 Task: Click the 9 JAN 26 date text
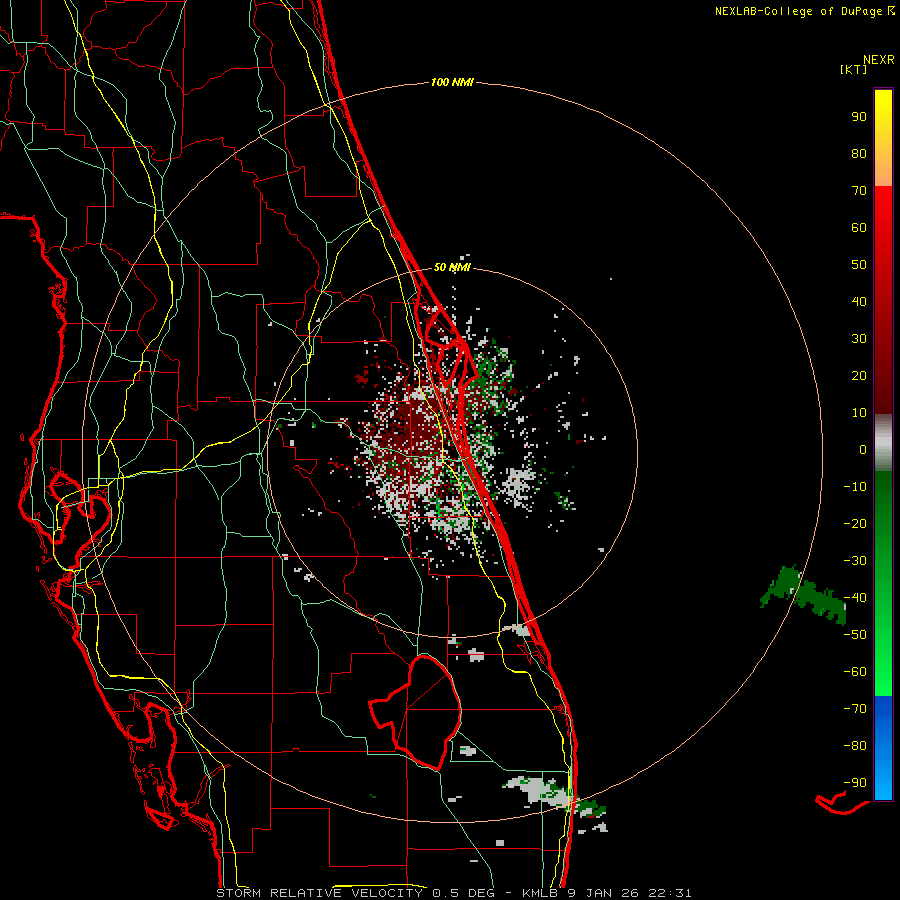click(604, 893)
